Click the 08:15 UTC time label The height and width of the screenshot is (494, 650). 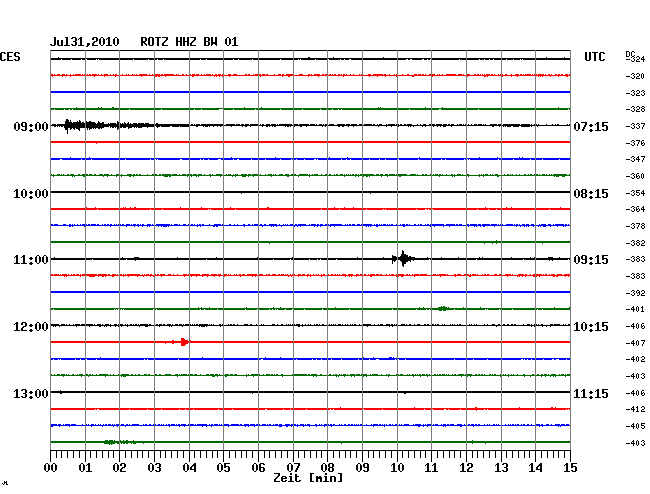point(591,194)
